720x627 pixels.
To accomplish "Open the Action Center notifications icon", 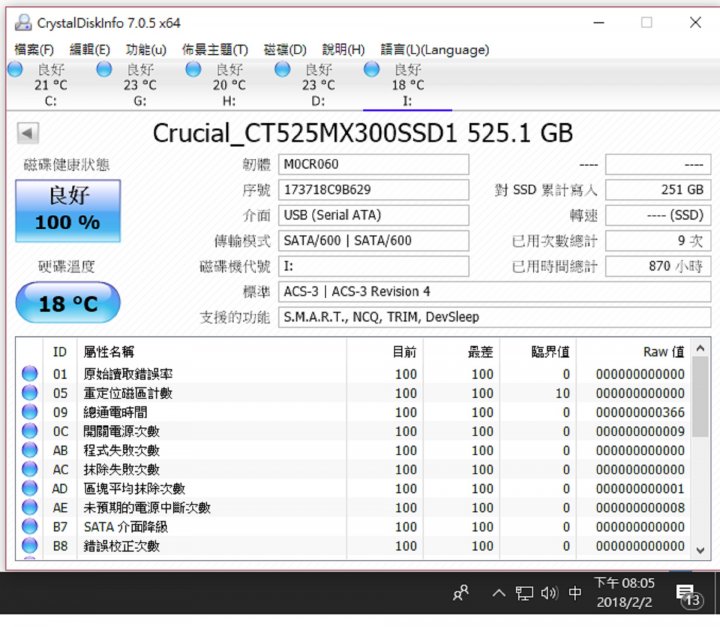I will [688, 595].
